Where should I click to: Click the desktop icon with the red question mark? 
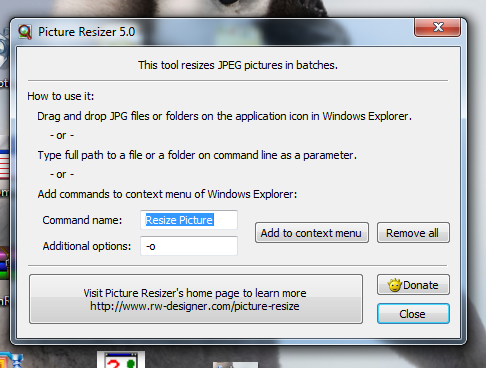121,360
